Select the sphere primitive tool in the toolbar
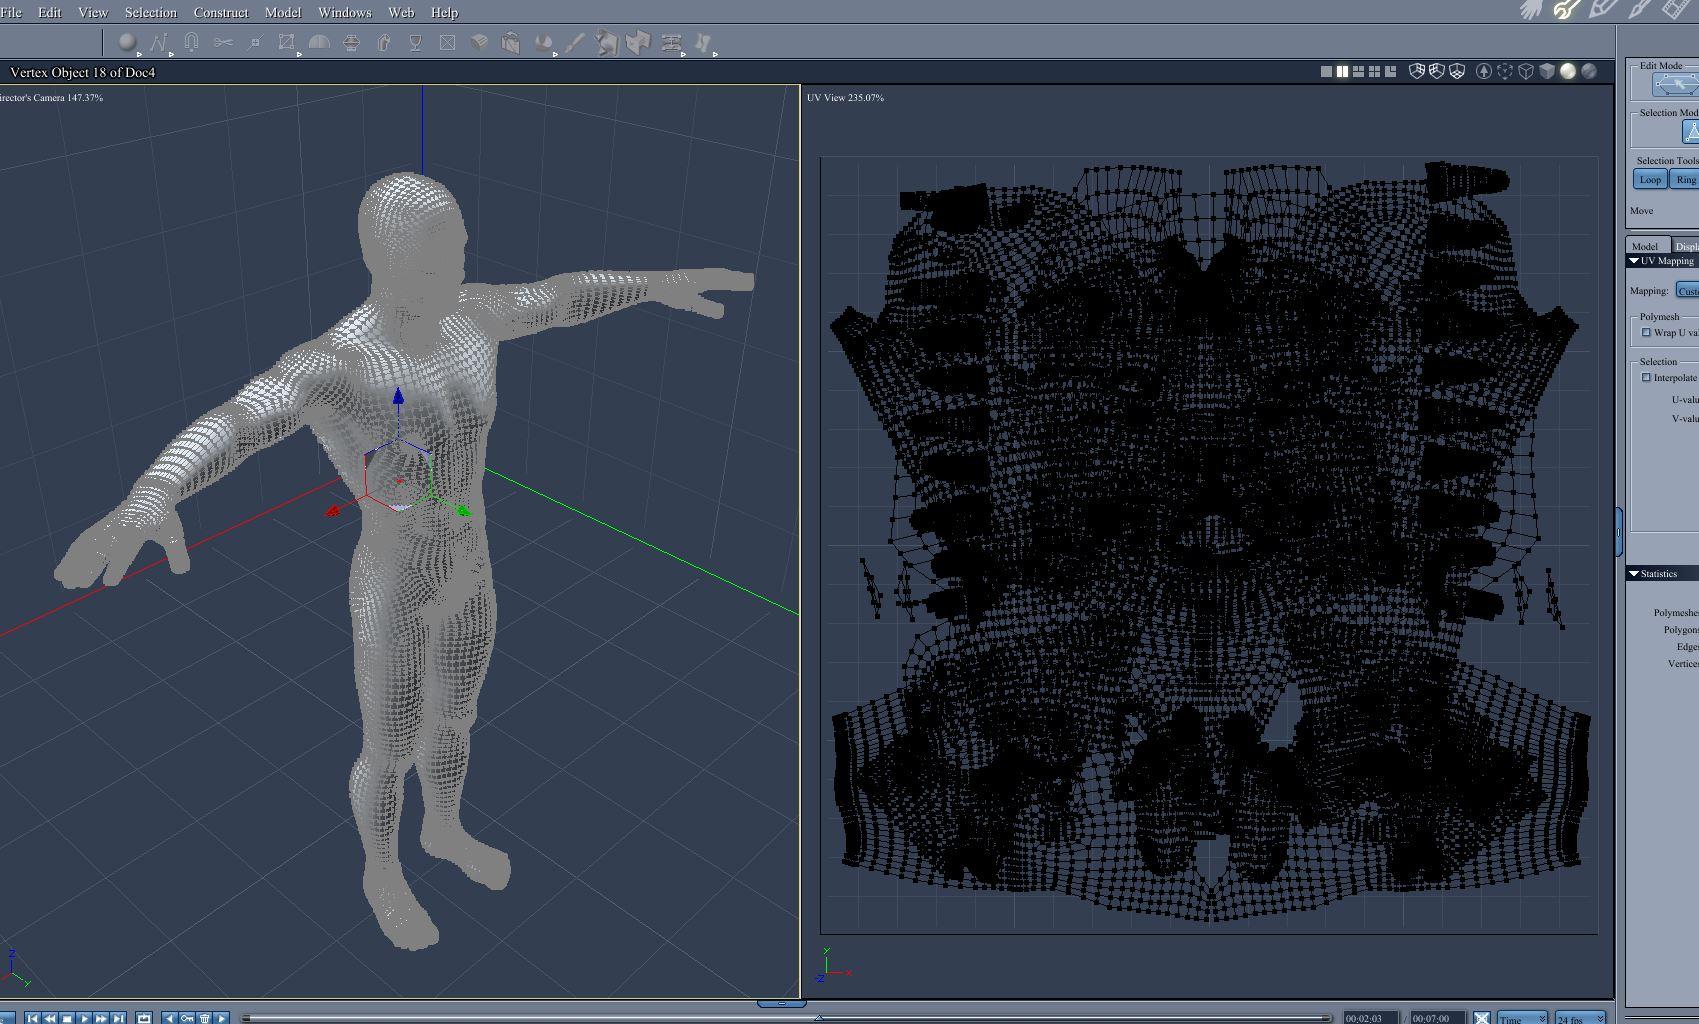 pos(127,42)
